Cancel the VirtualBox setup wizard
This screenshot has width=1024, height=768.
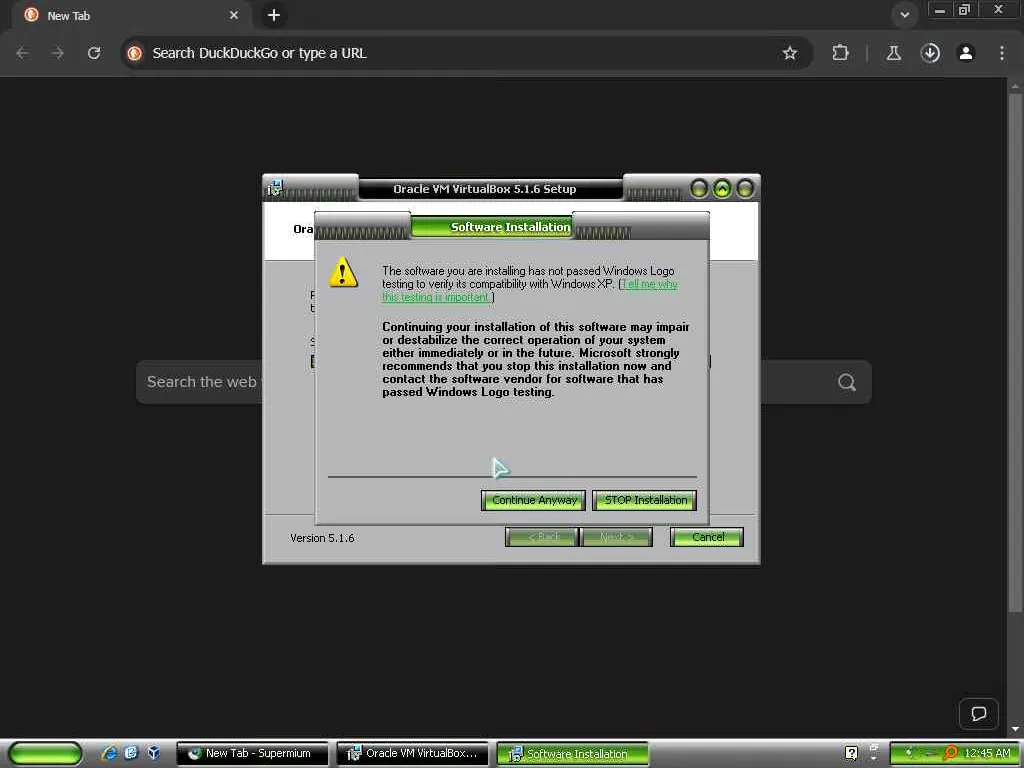707,537
